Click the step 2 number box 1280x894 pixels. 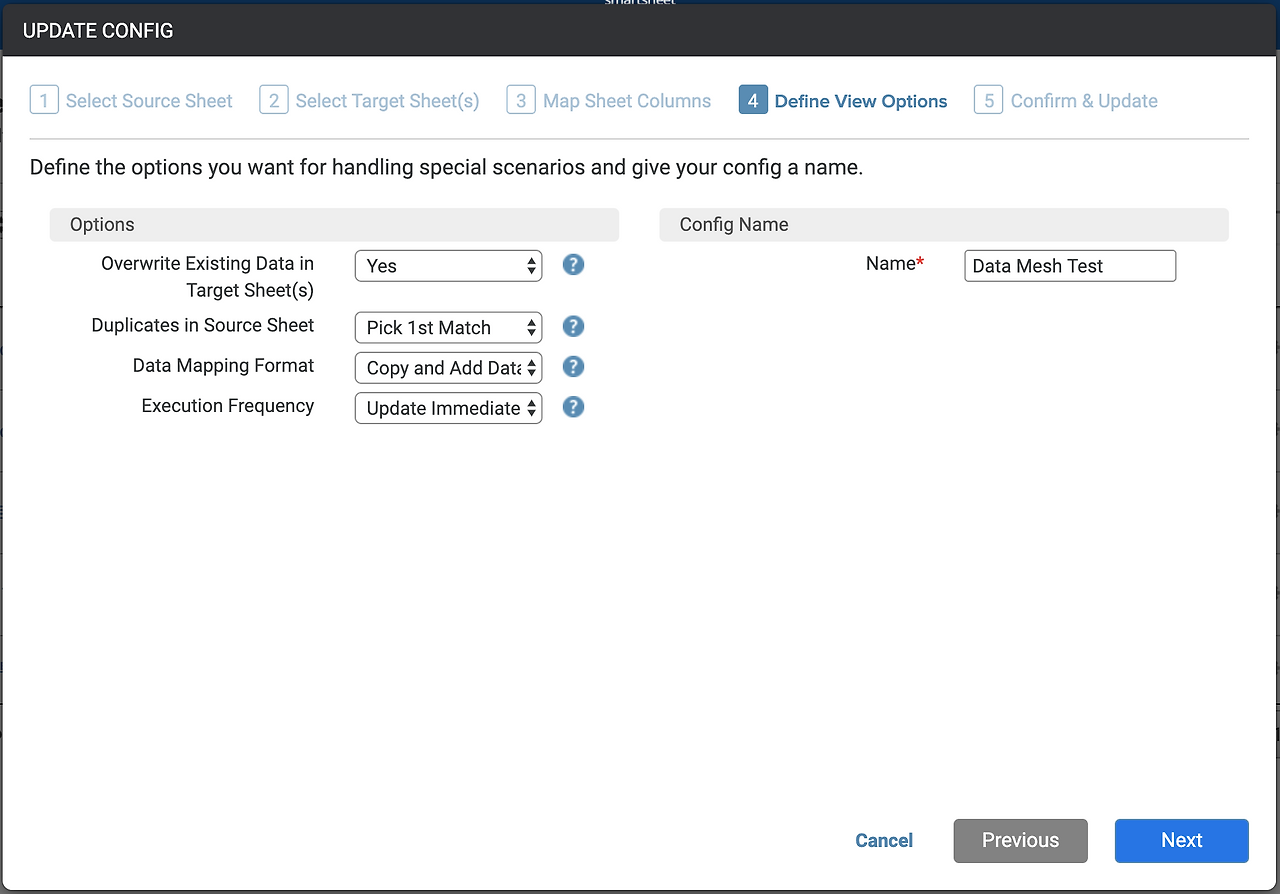pos(274,100)
